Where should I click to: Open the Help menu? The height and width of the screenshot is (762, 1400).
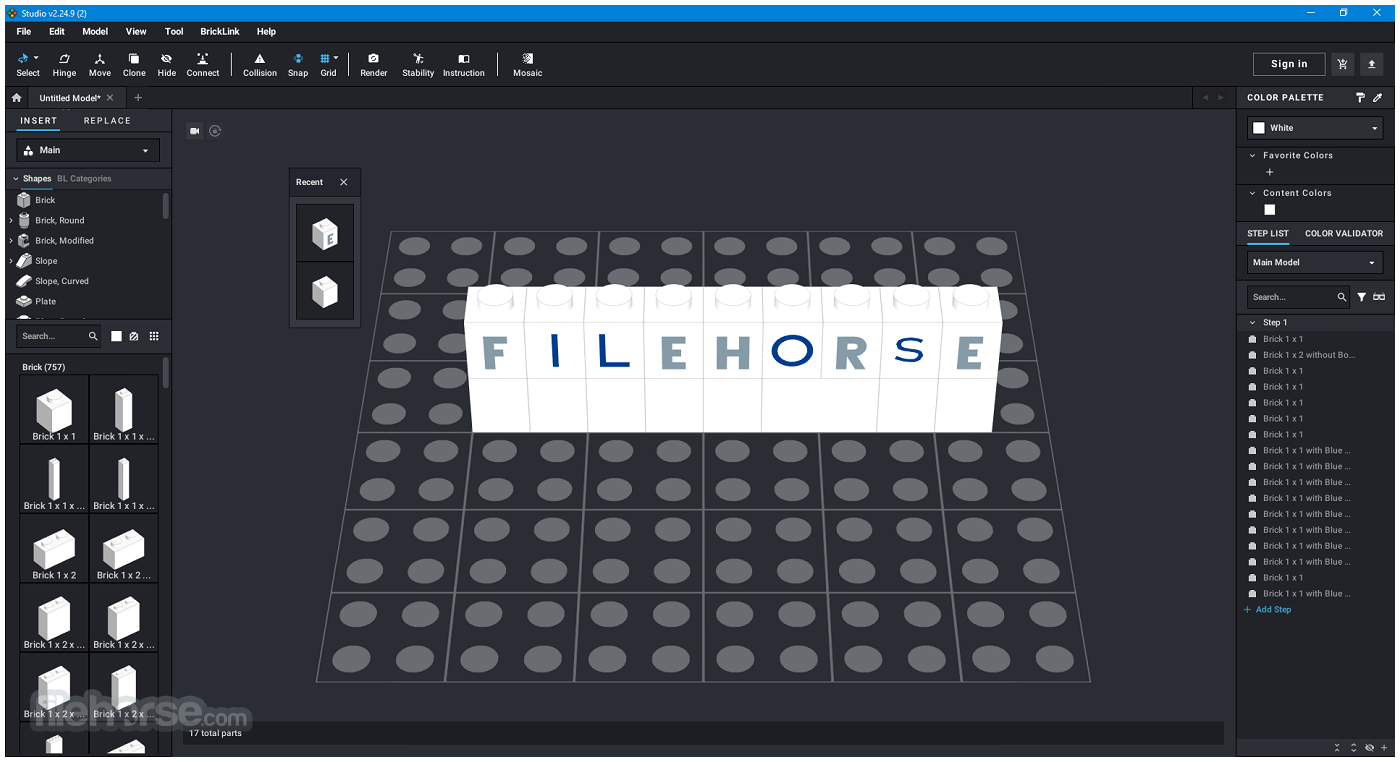[266, 32]
